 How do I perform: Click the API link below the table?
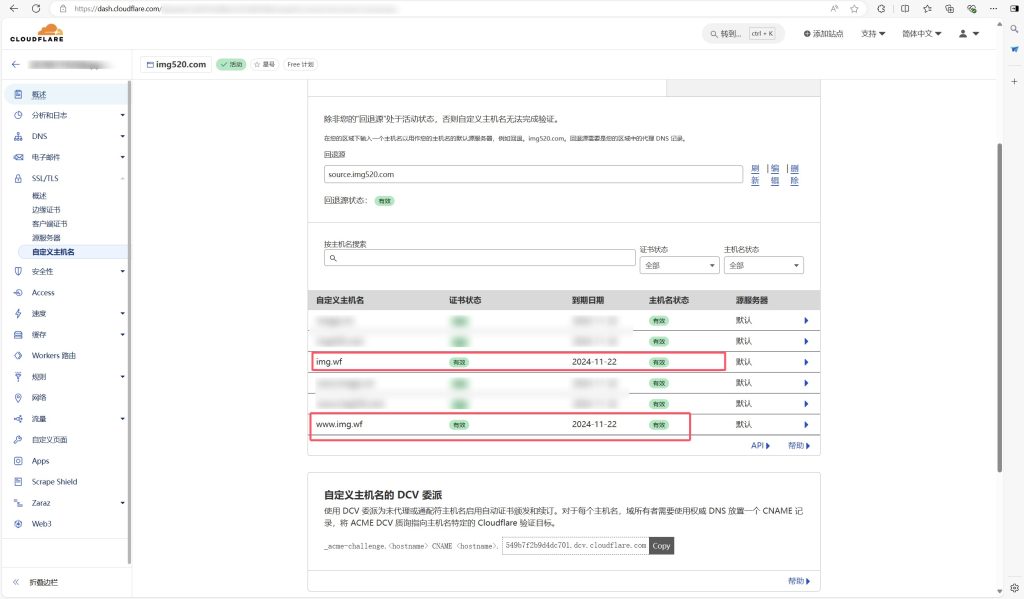(x=760, y=445)
